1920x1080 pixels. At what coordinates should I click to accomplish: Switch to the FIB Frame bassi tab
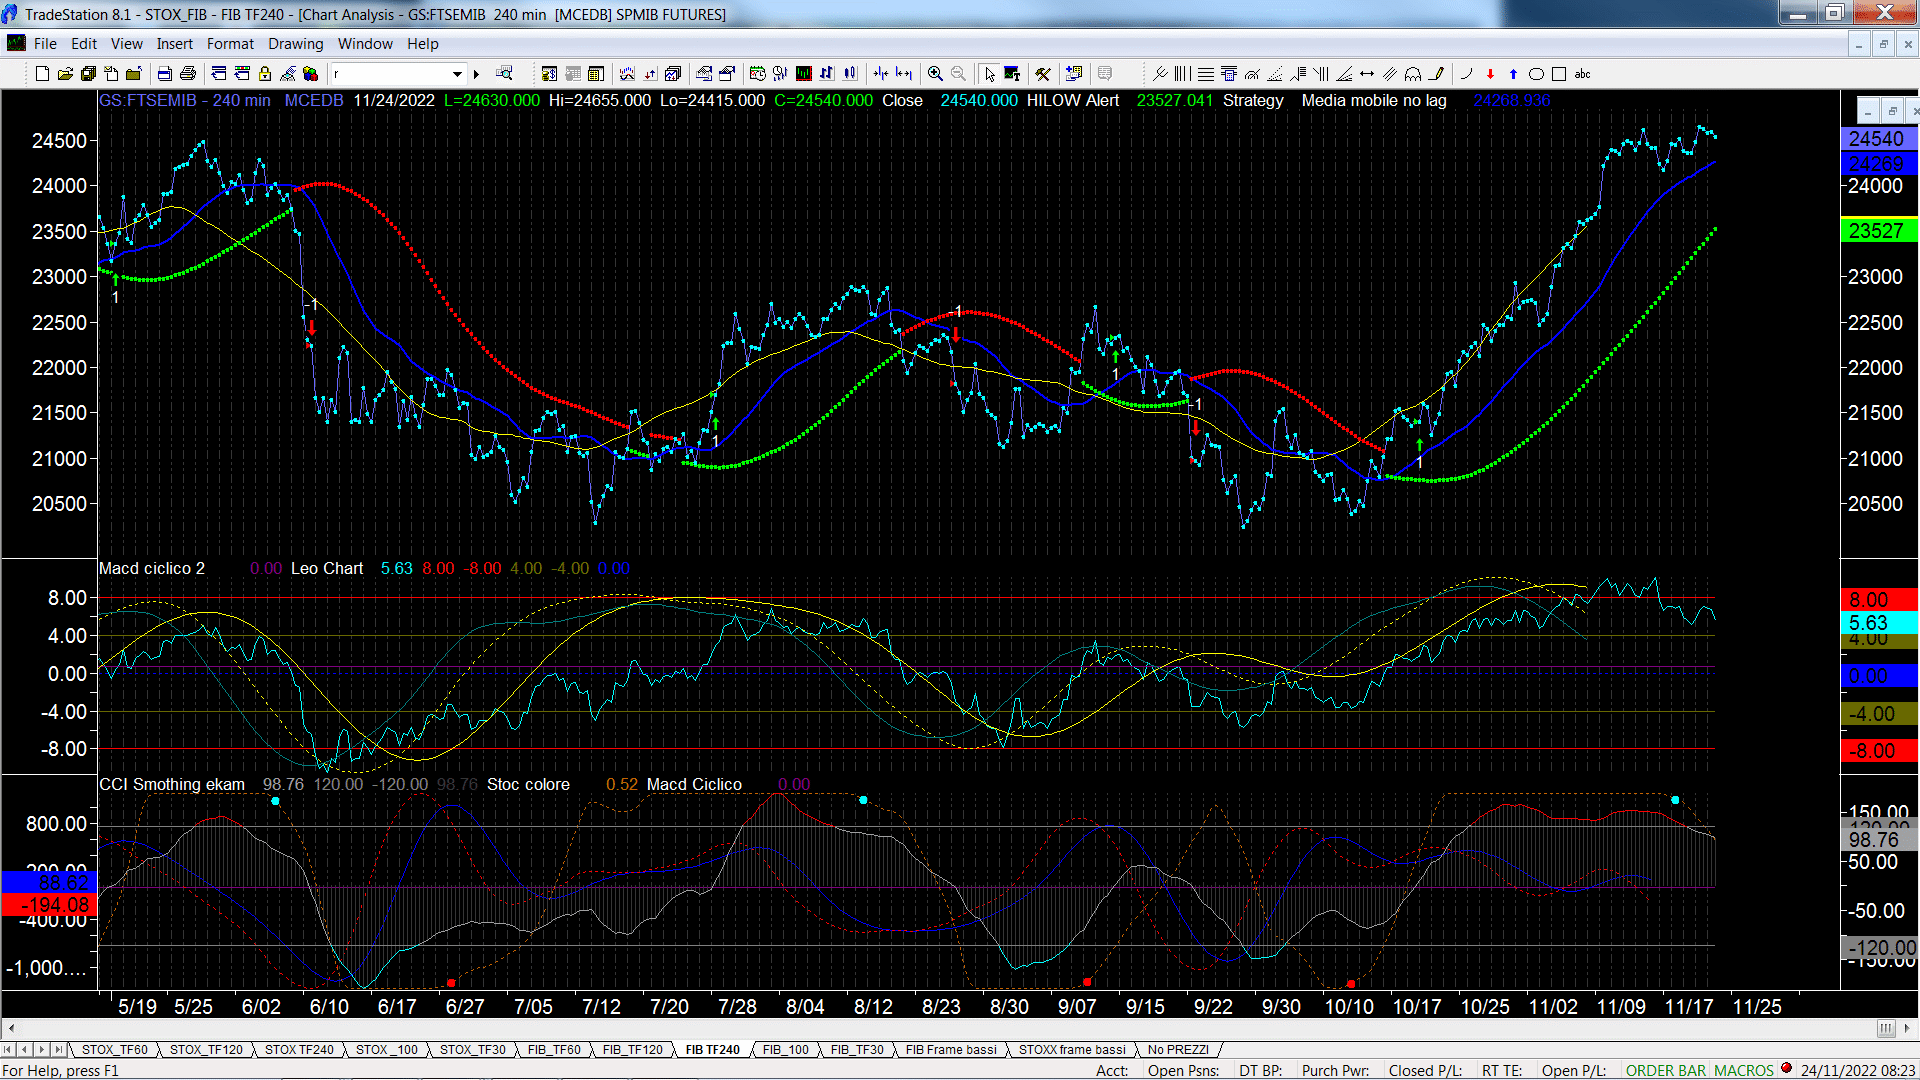(x=951, y=1049)
